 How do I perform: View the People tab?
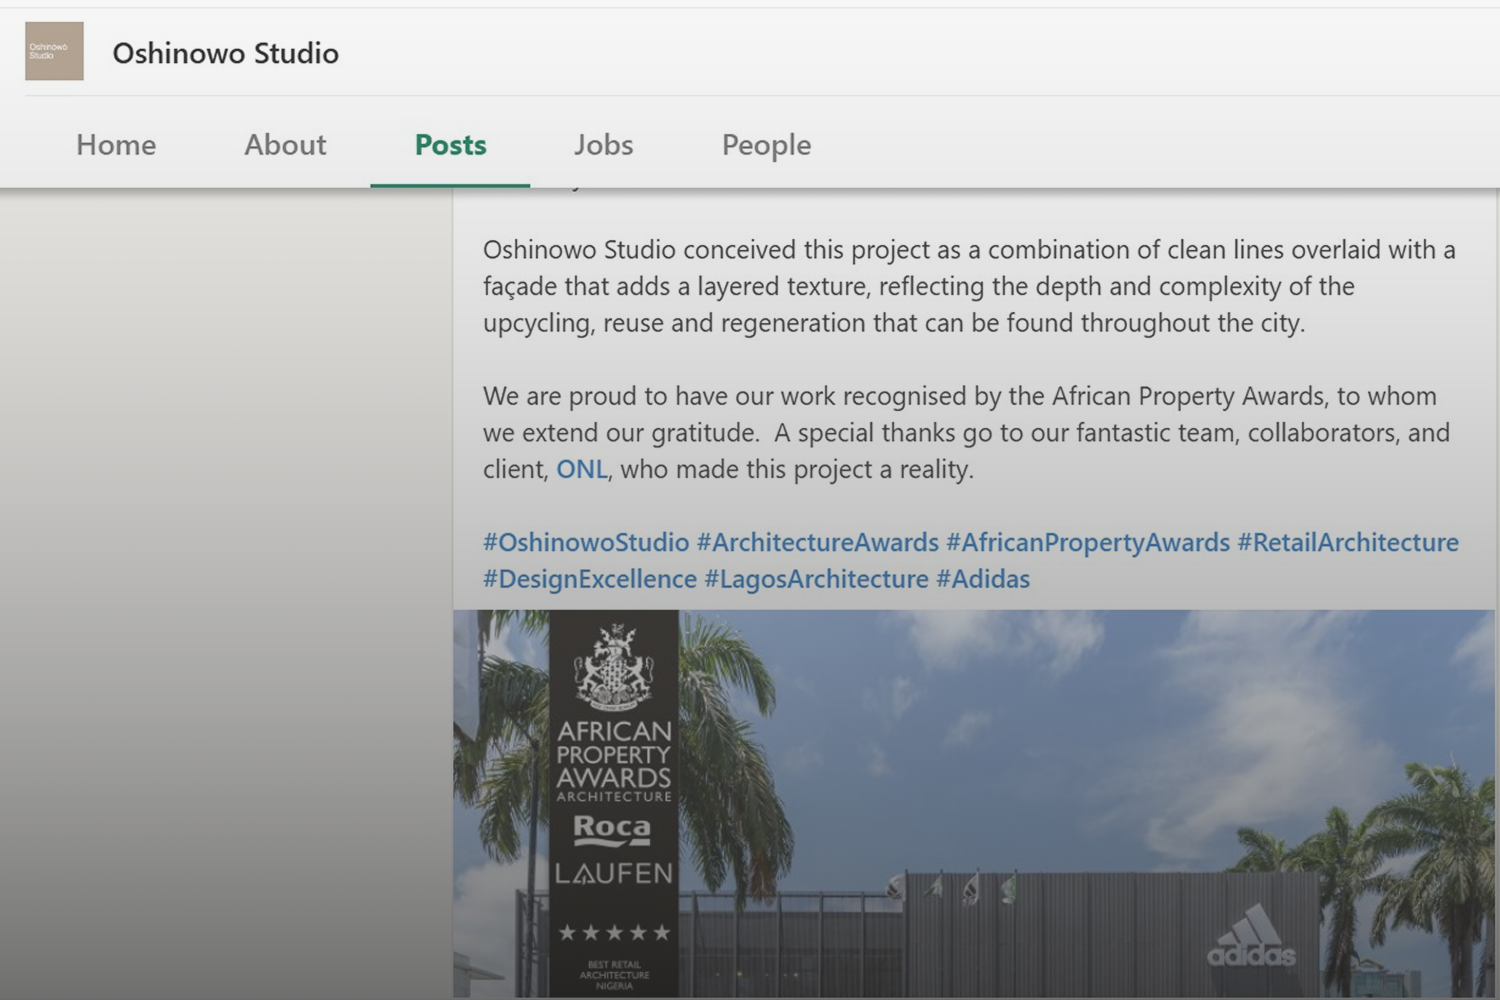pyautogui.click(x=766, y=145)
